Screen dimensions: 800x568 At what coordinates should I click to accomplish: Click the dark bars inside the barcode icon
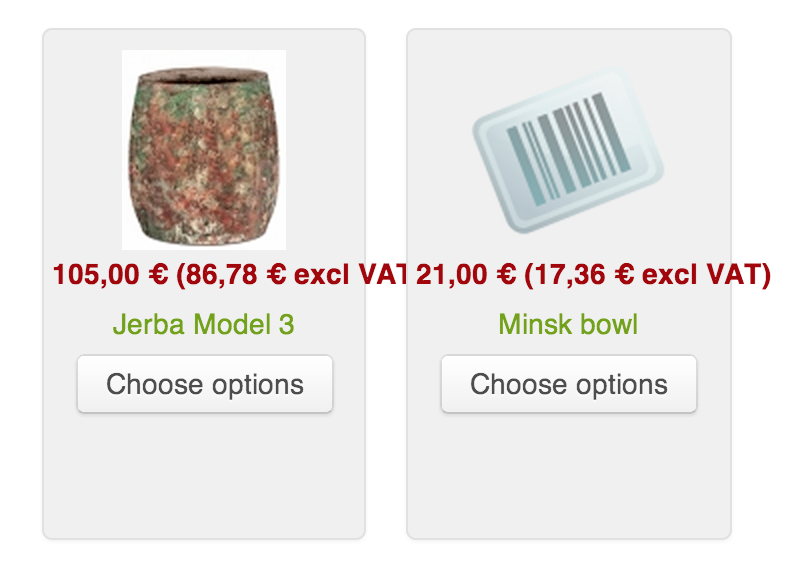coord(568,148)
